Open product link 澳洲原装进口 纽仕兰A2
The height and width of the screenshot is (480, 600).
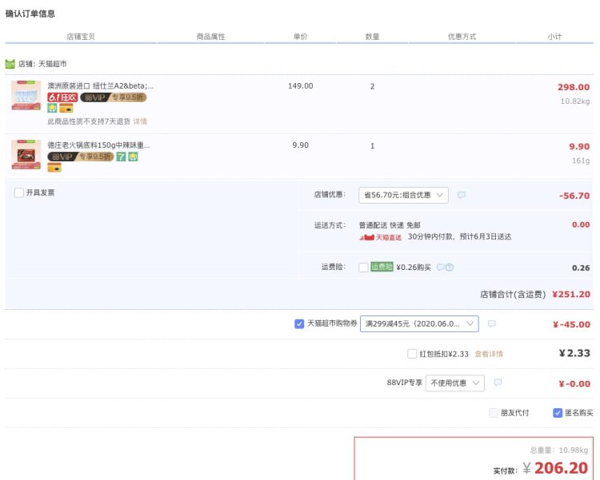[100, 86]
